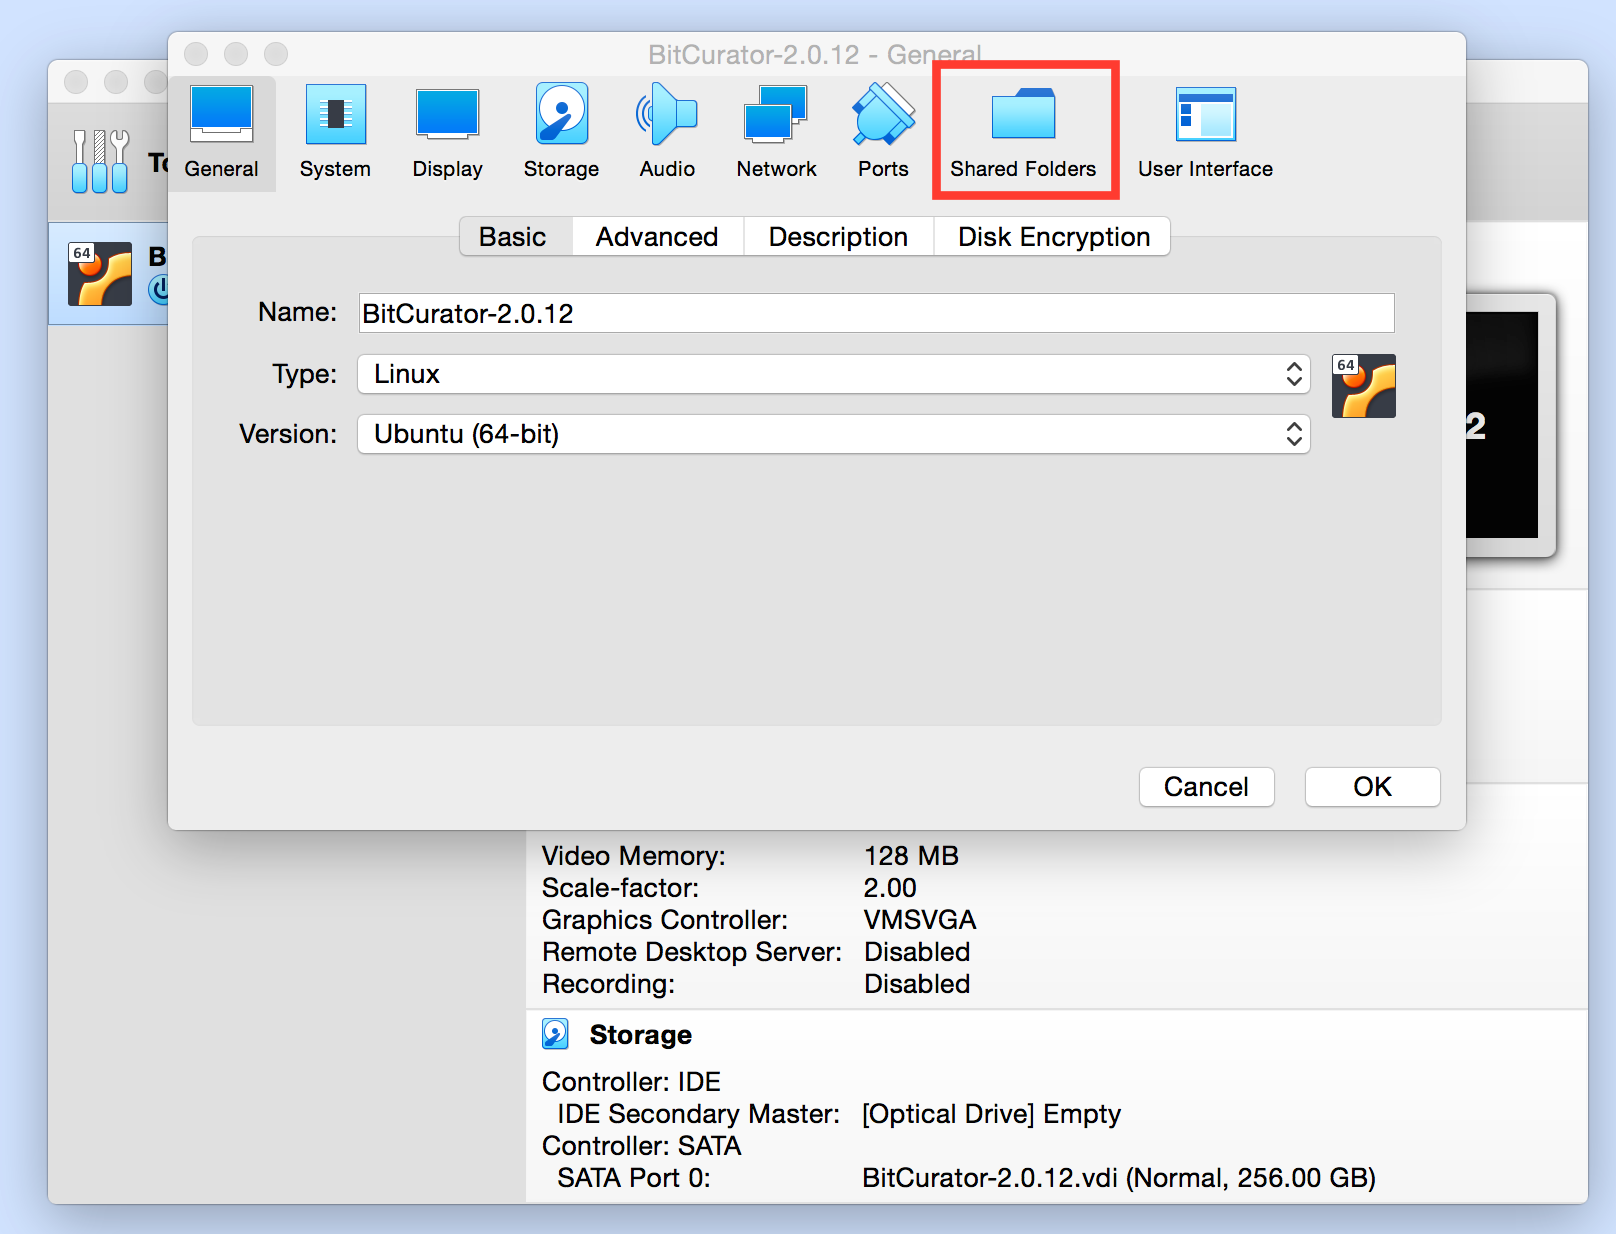
Task: Select the BitCurator VM icon in Manager list
Action: pos(100,274)
